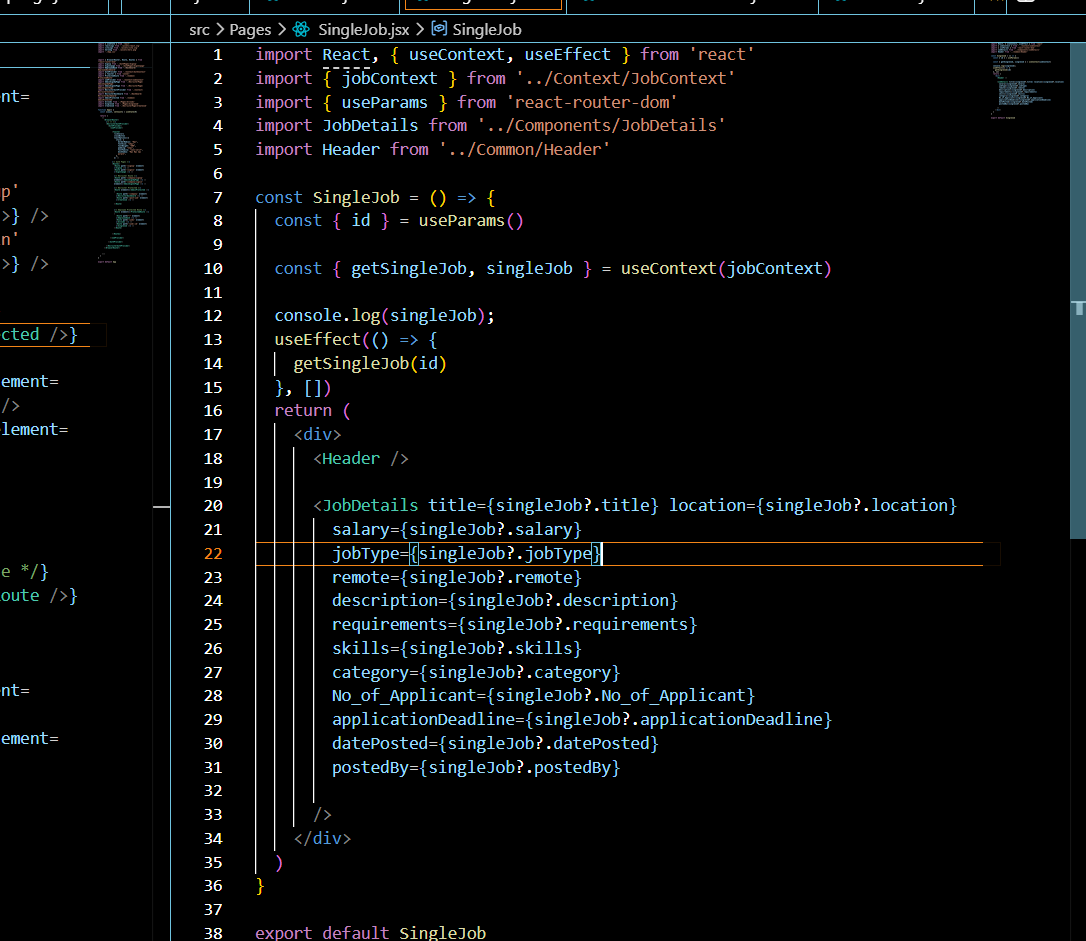This screenshot has width=1086, height=941.
Task: Click the 'jobType' attribute name on line 22
Action: pyautogui.click(x=366, y=553)
